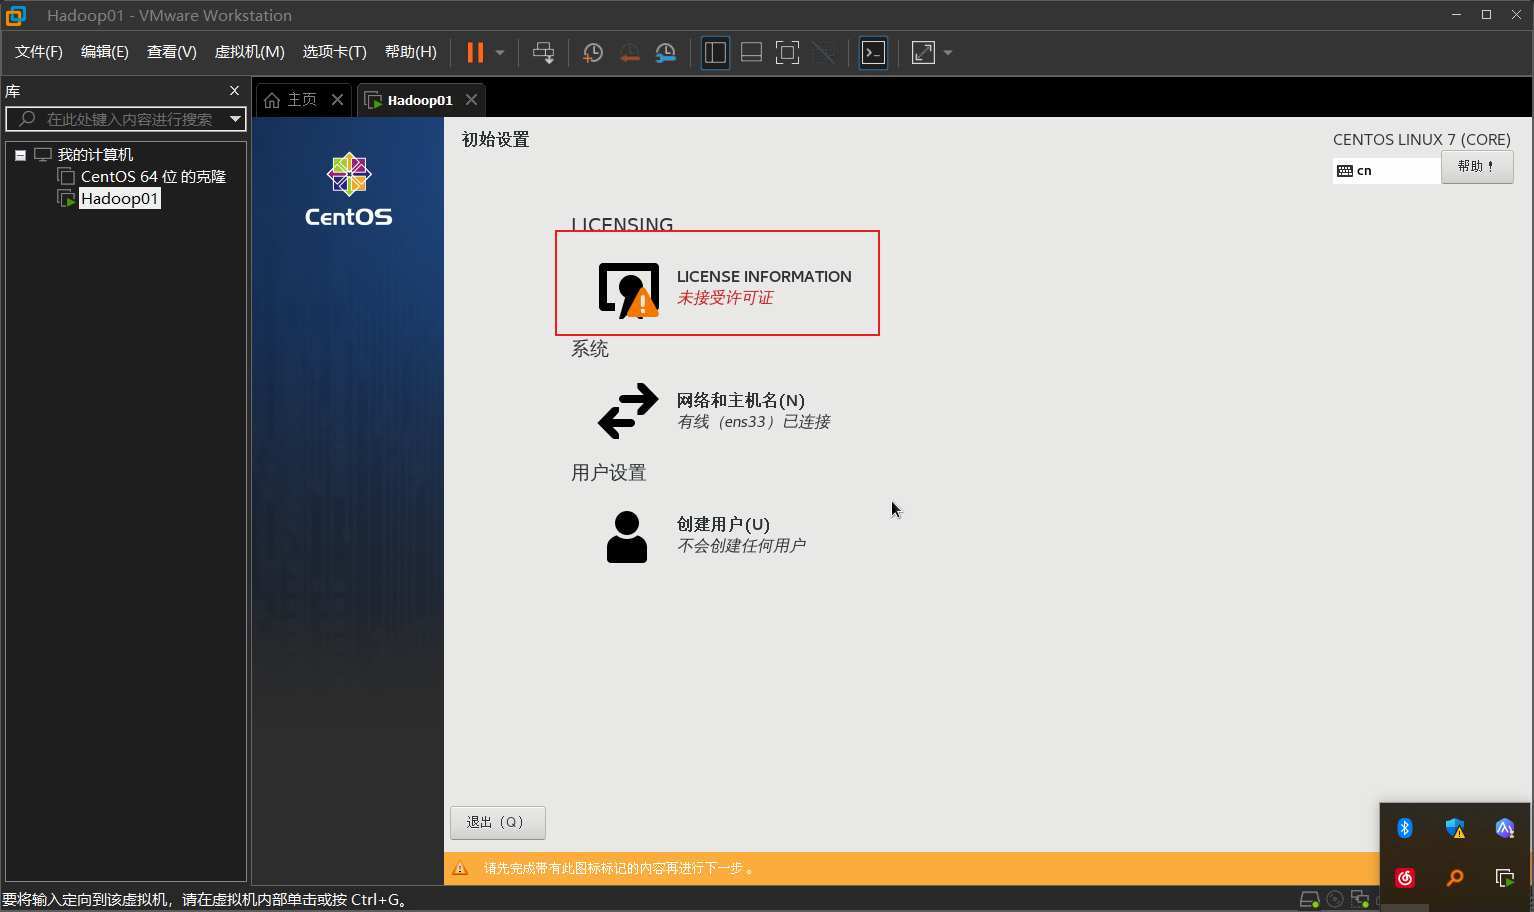1534x912 pixels.
Task: Open NetEase Cloud Music tray icon
Action: (x=1405, y=878)
